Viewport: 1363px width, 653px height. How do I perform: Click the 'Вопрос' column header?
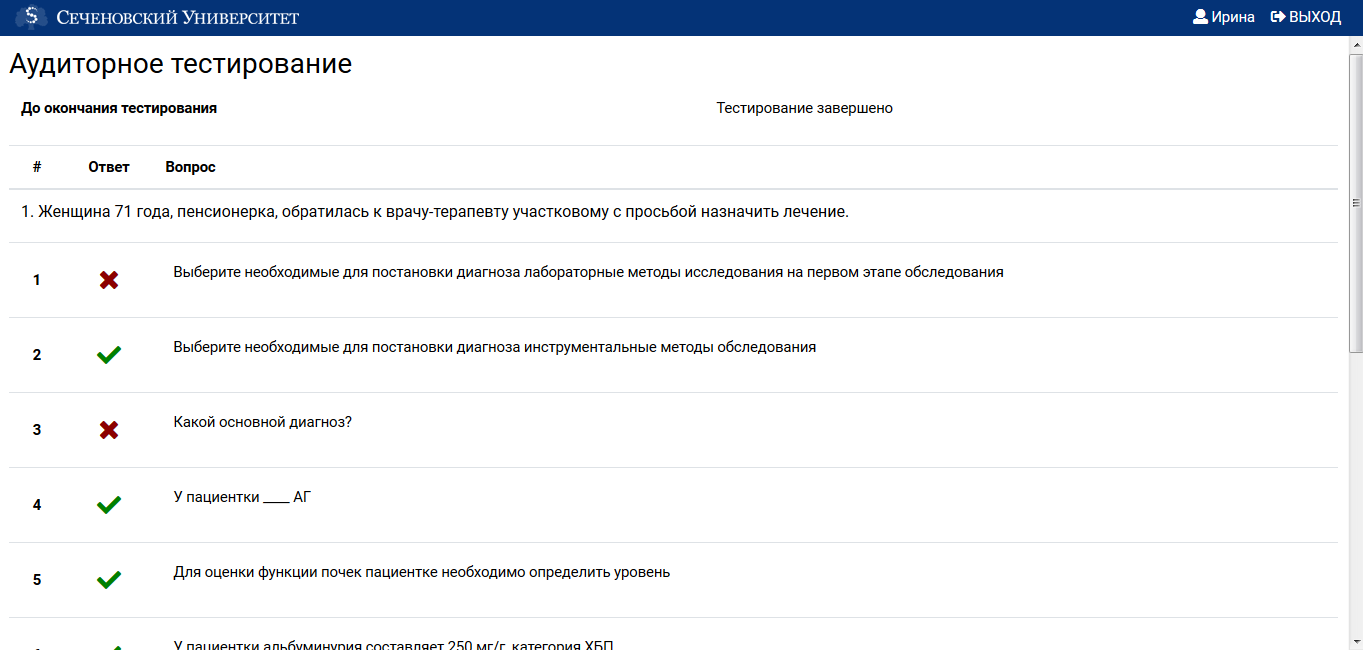[x=188, y=166]
